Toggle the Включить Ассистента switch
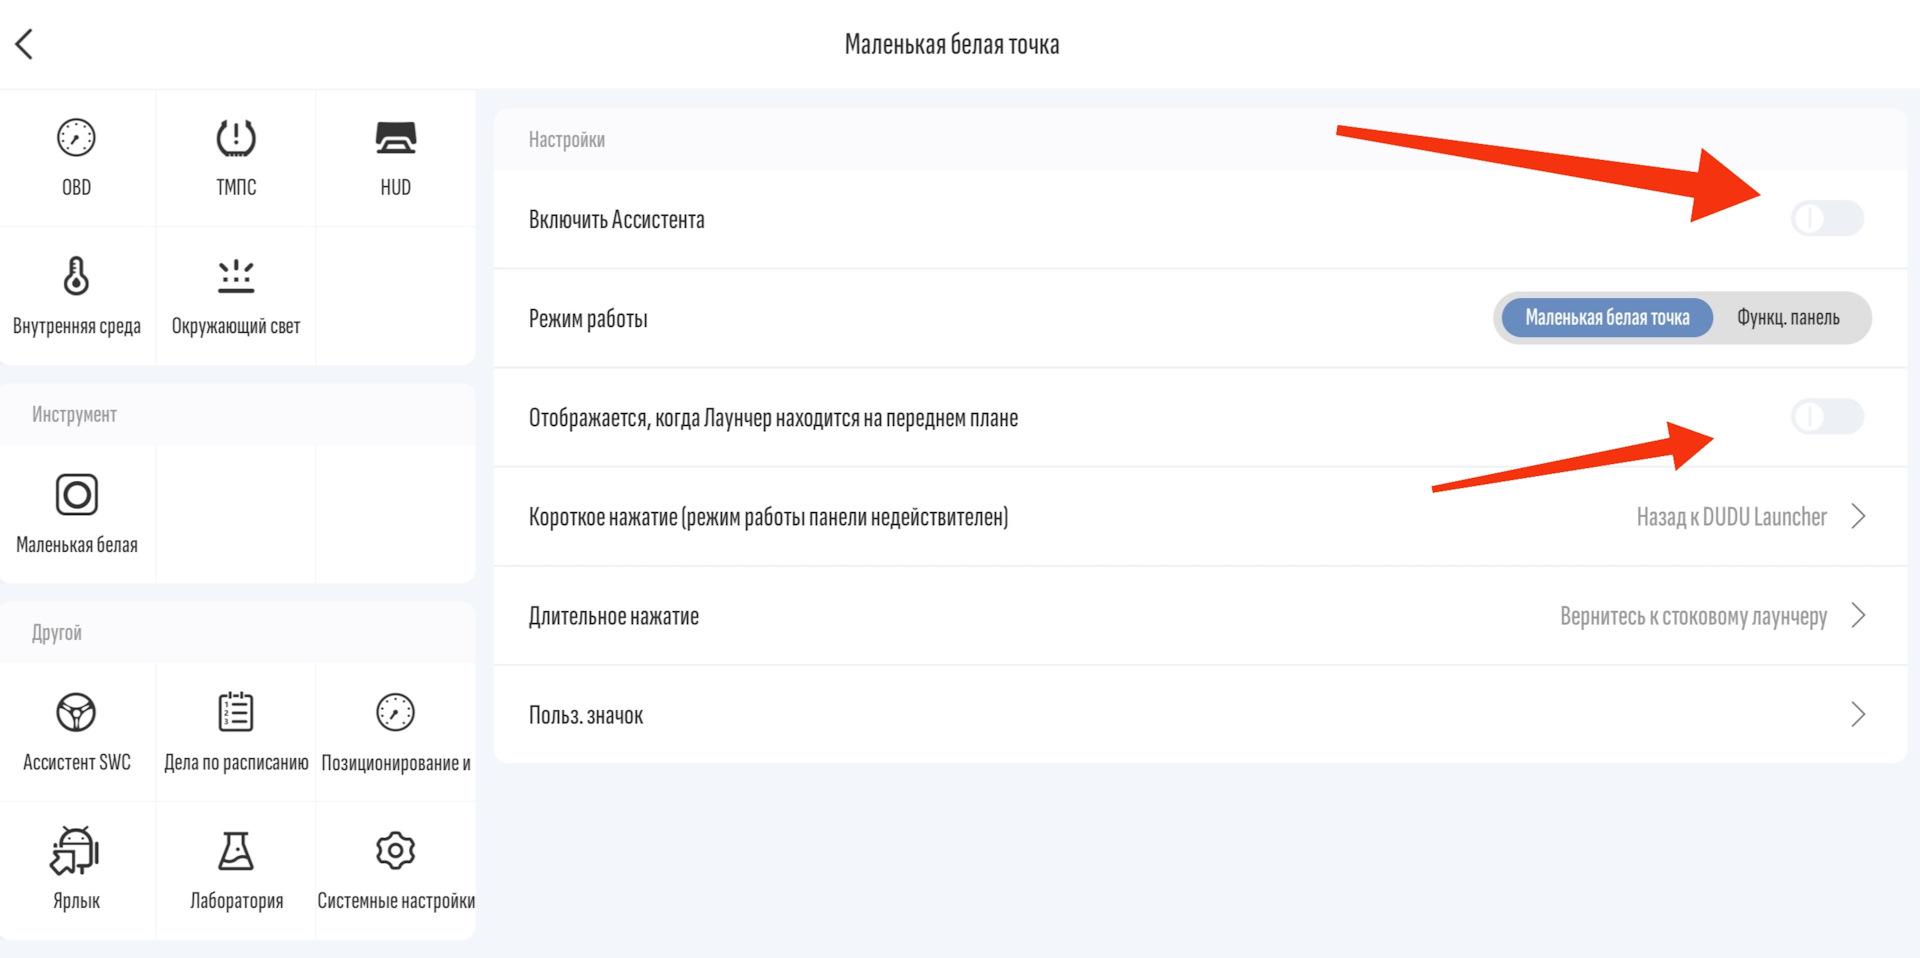This screenshot has height=958, width=1920. click(x=1827, y=218)
